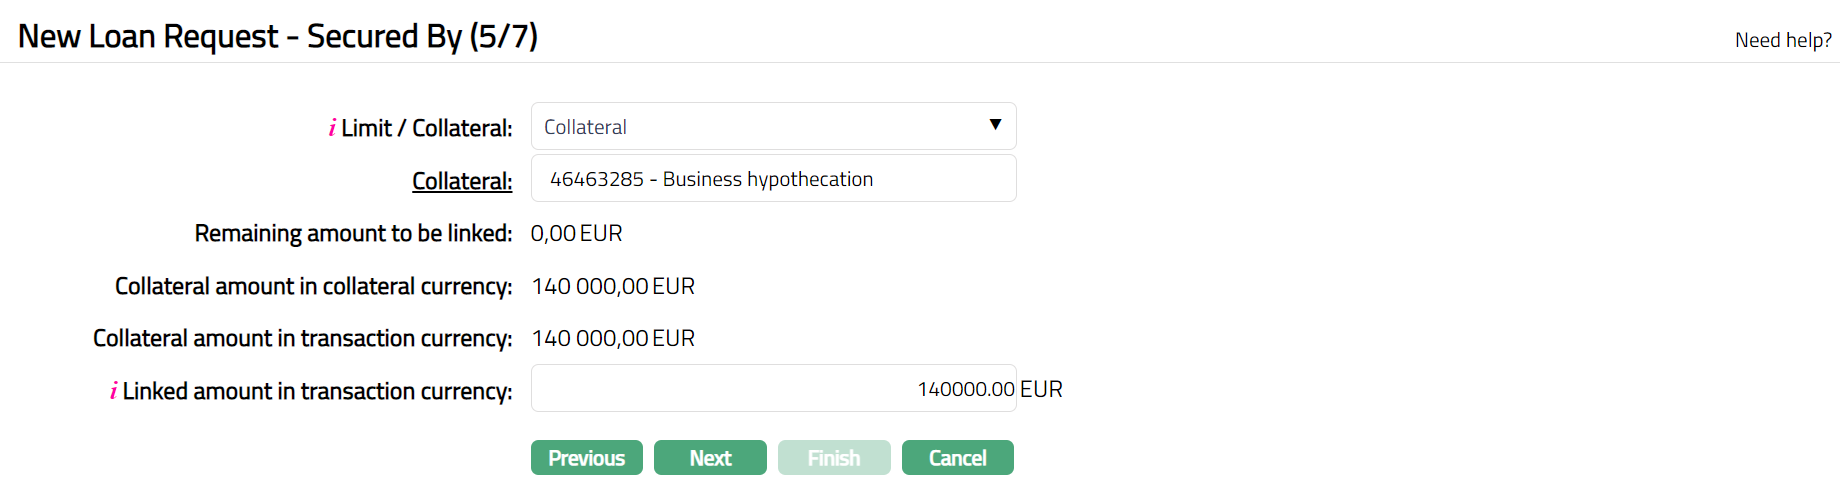Image resolution: width=1840 pixels, height=496 pixels.
Task: Click info icon beside Linked amount label
Action: click(113, 391)
